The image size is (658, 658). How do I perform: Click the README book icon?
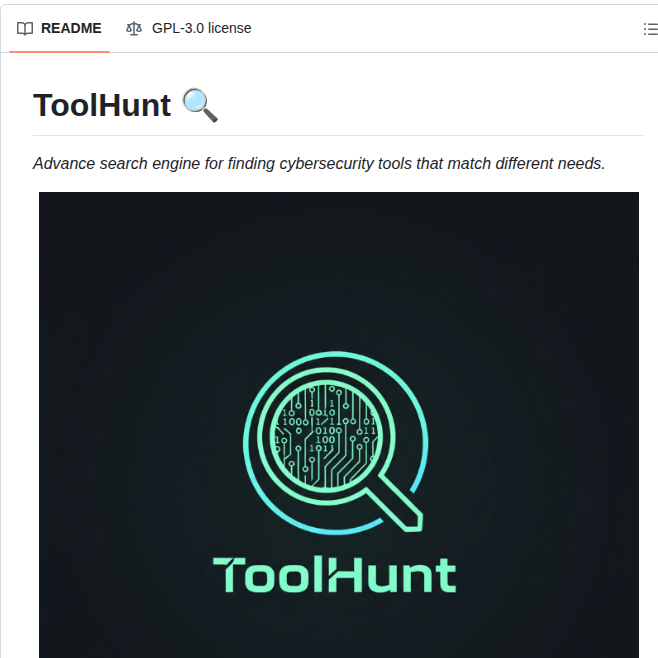coord(25,29)
